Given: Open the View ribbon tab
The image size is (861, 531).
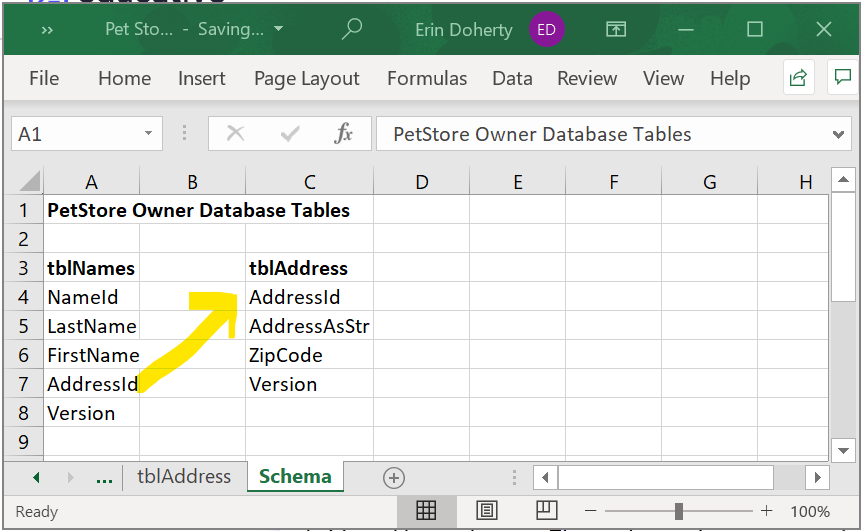Looking at the screenshot, I should tap(663, 78).
